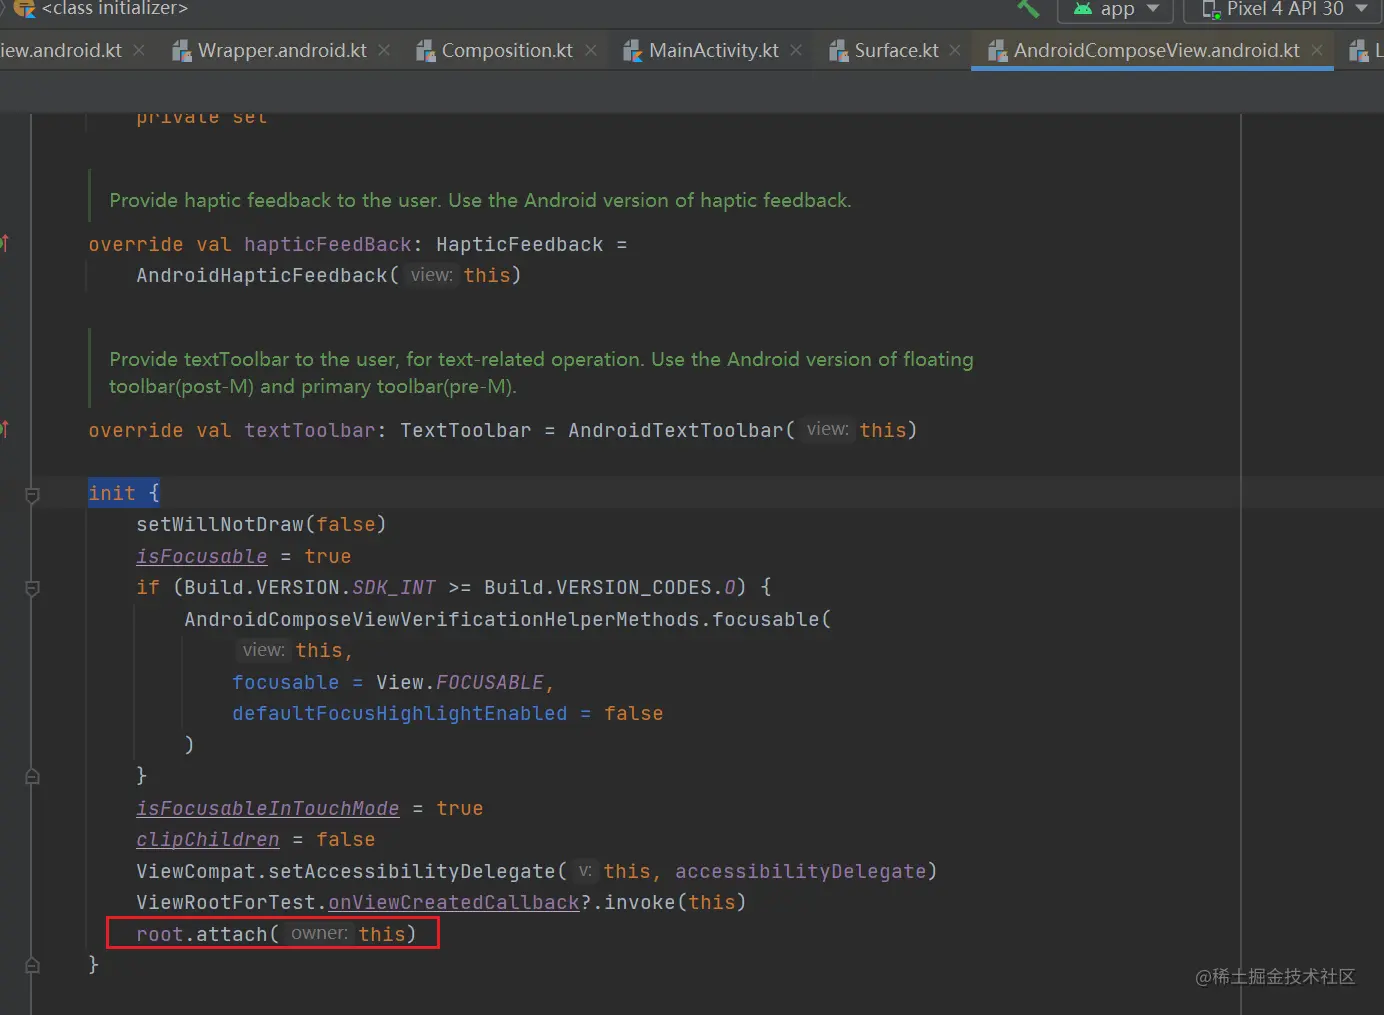This screenshot has width=1384, height=1015.
Task: Click the ViewRootForTest identifier
Action: pos(226,903)
